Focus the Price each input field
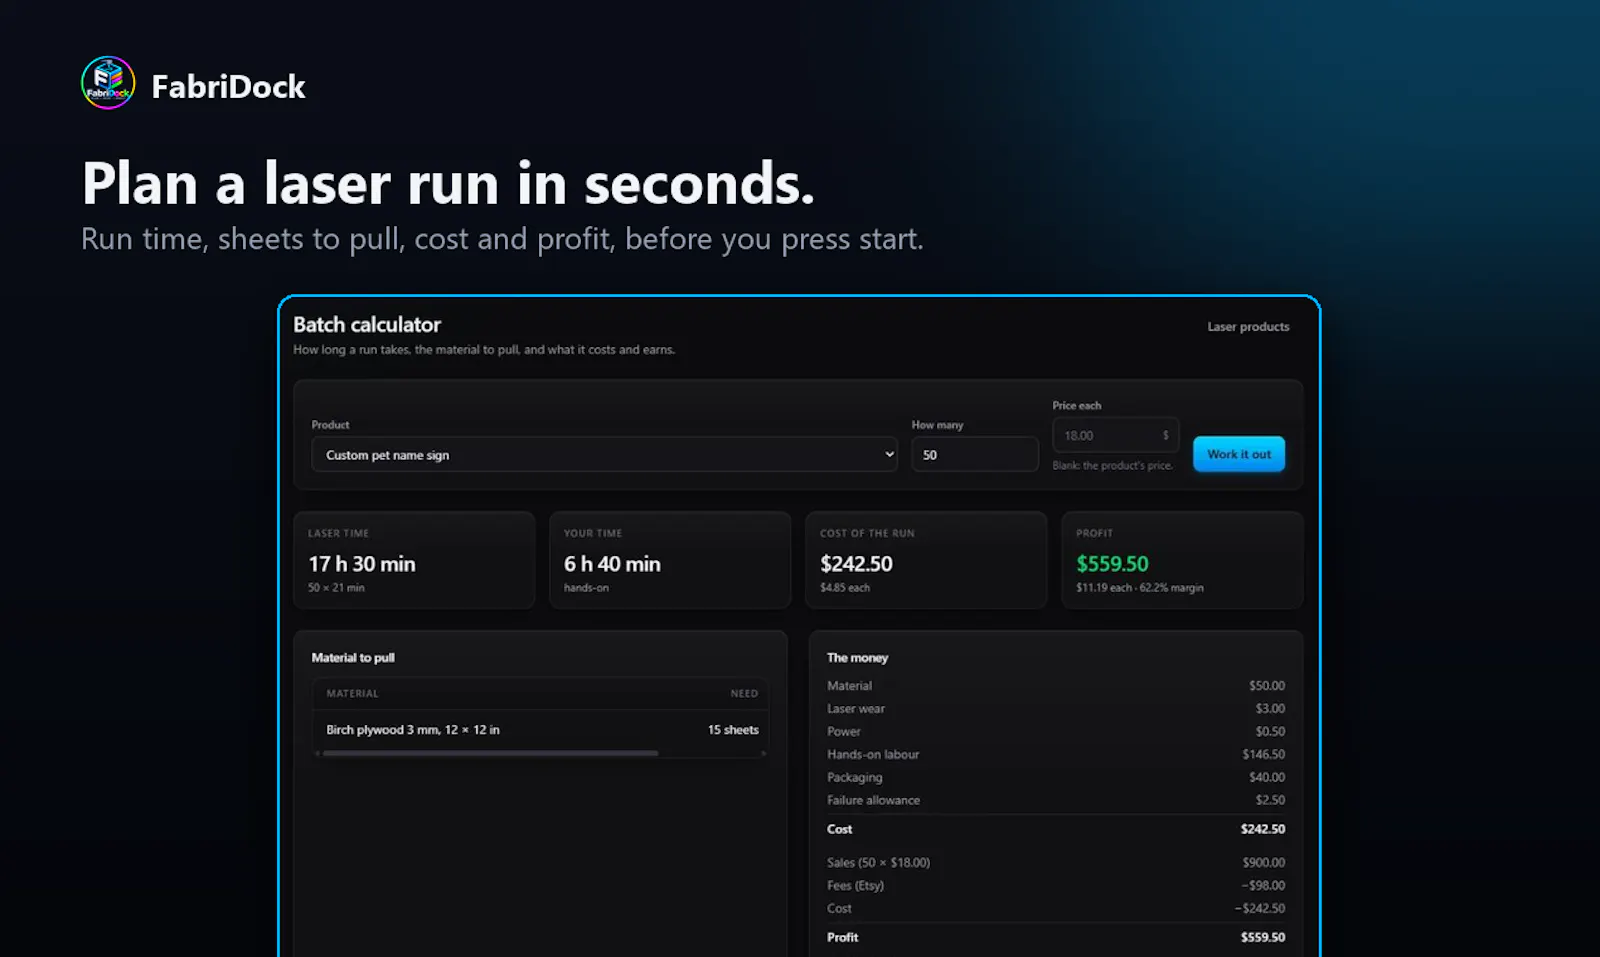The height and width of the screenshot is (957, 1600). [x=1115, y=435]
